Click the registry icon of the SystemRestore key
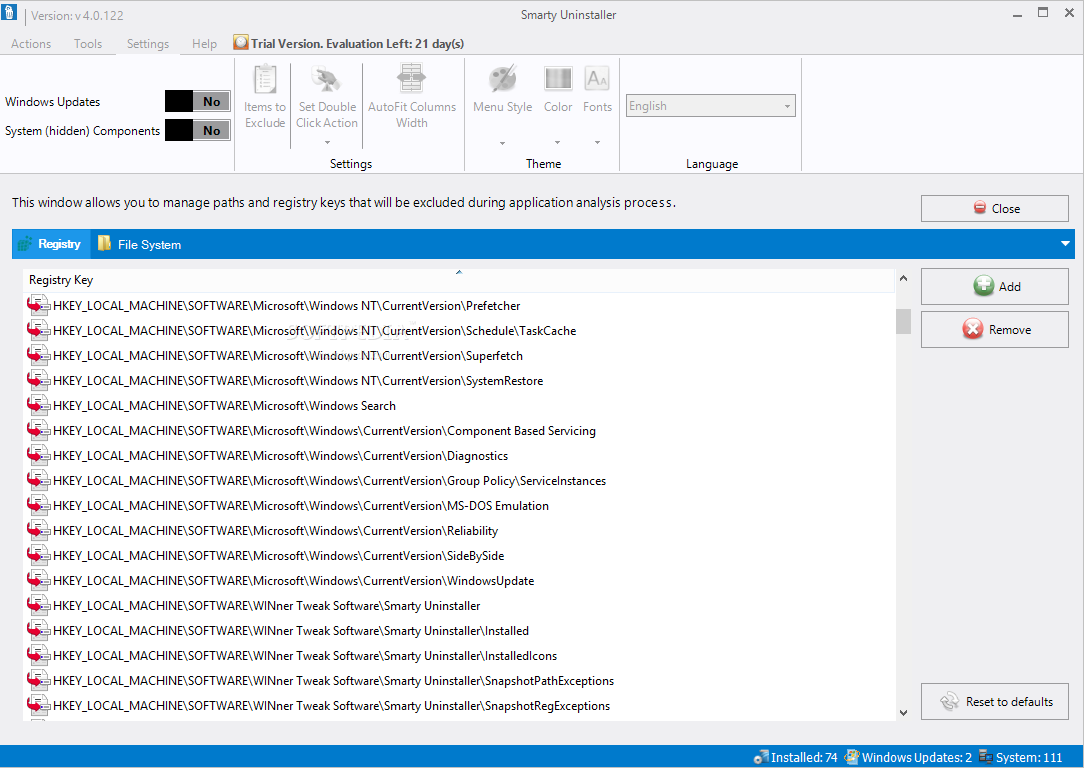Viewport: 1084px width, 768px height. coord(39,380)
